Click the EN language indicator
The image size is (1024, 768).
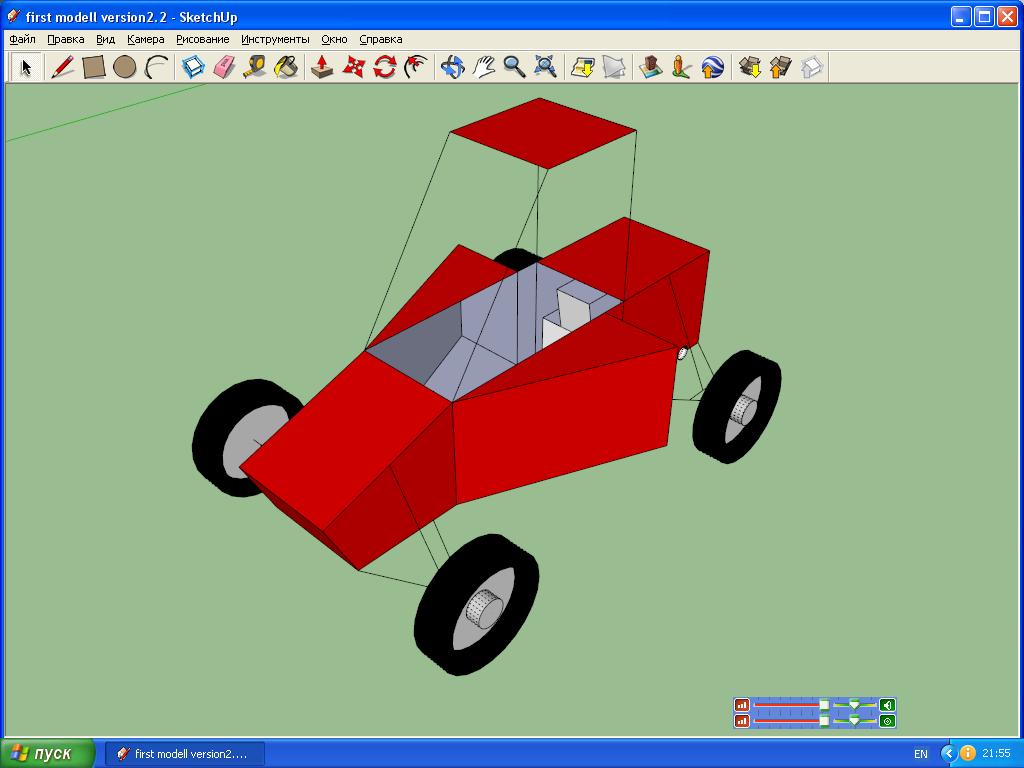tap(921, 754)
